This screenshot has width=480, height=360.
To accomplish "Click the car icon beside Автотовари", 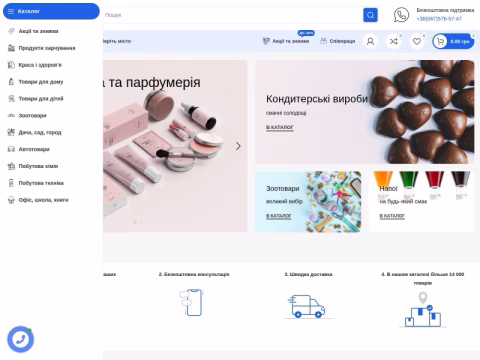I will pyautogui.click(x=11, y=149).
